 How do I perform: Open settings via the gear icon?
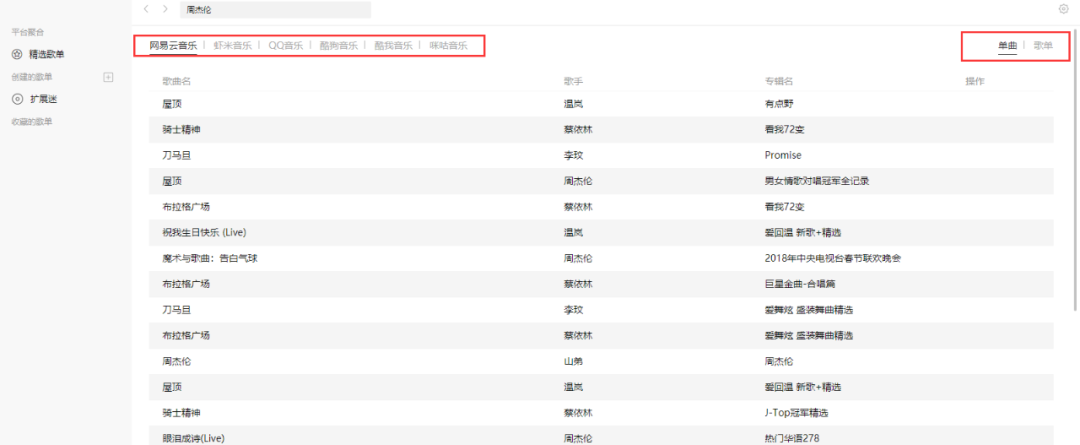click(1062, 9)
